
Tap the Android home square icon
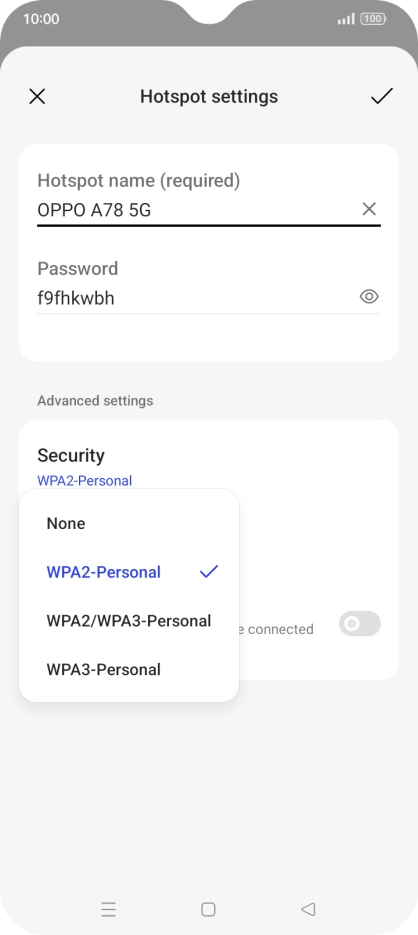click(208, 909)
